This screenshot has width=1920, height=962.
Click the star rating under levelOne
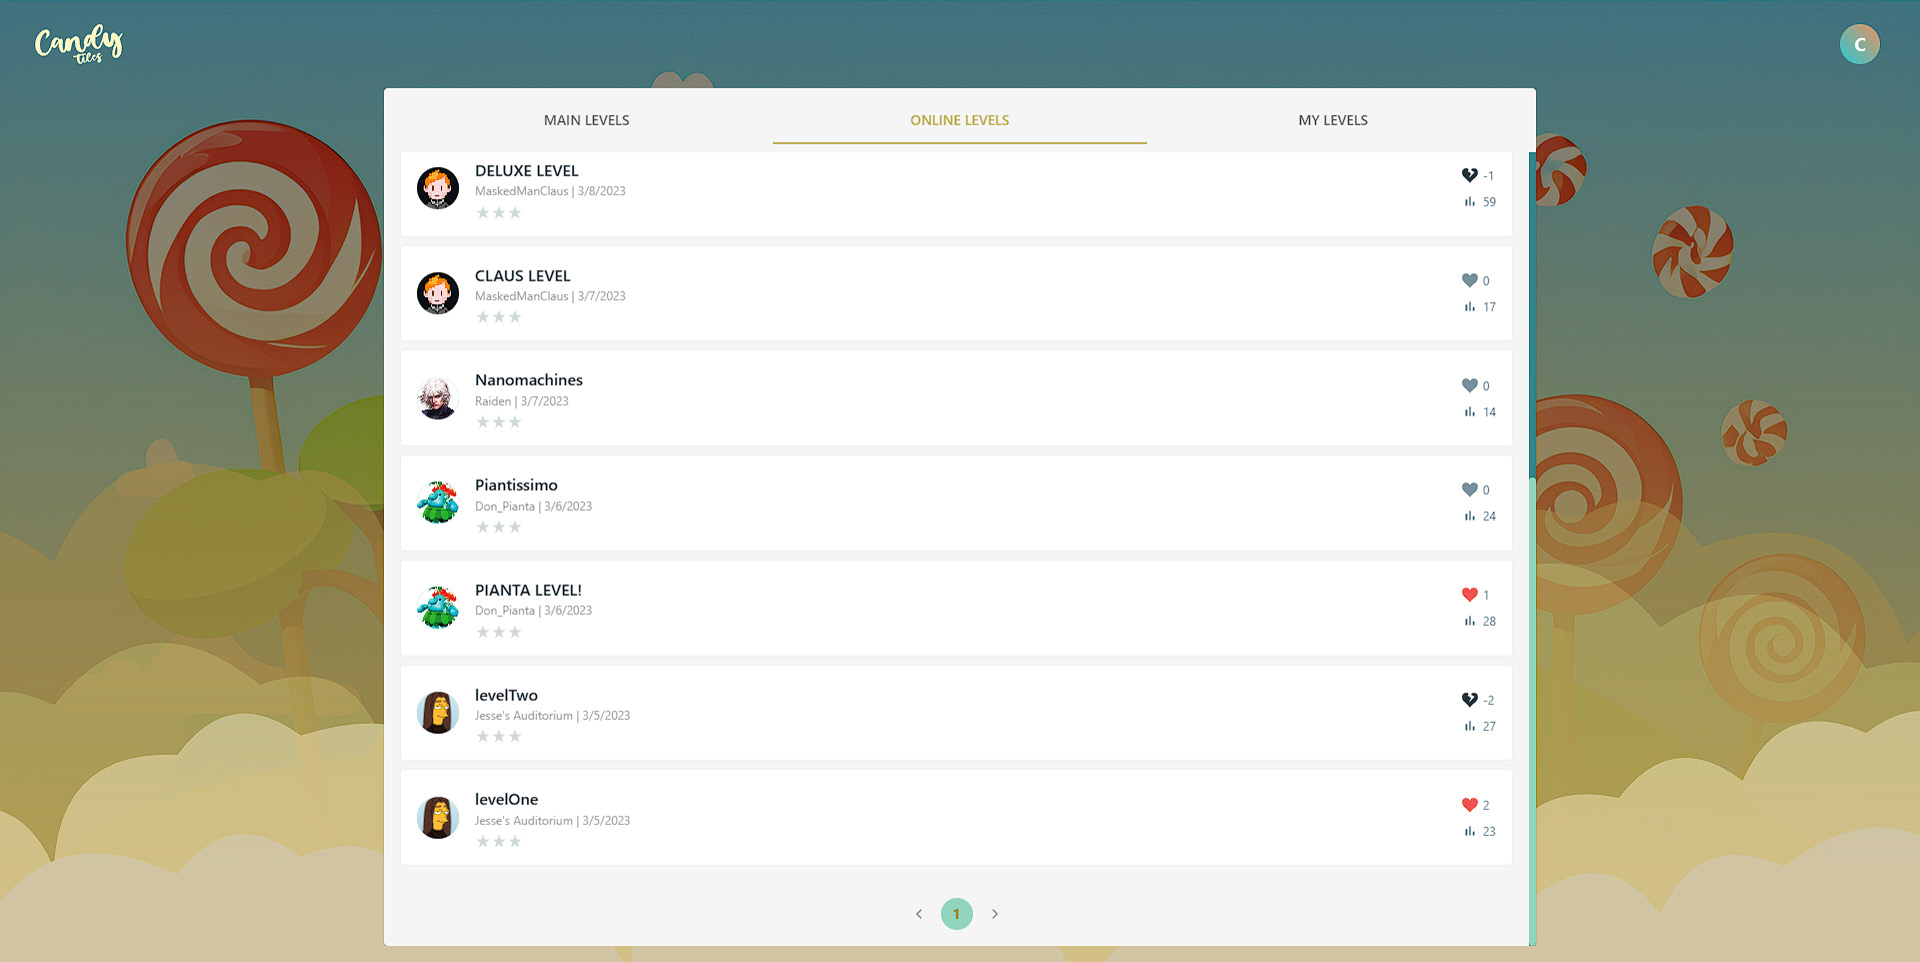499,841
